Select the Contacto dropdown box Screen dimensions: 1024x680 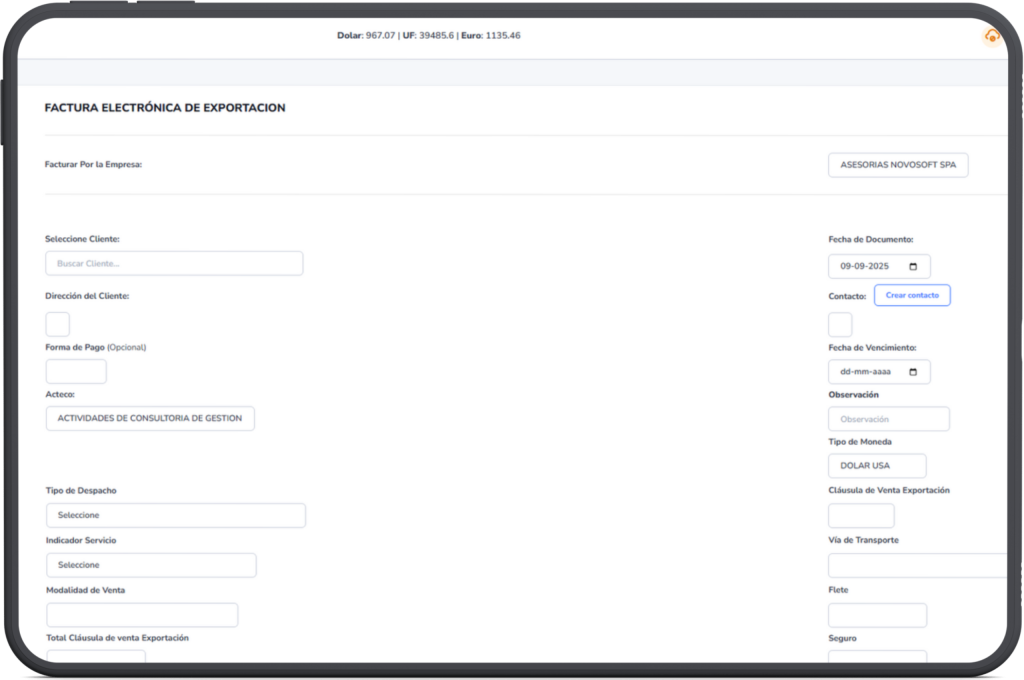(840, 324)
